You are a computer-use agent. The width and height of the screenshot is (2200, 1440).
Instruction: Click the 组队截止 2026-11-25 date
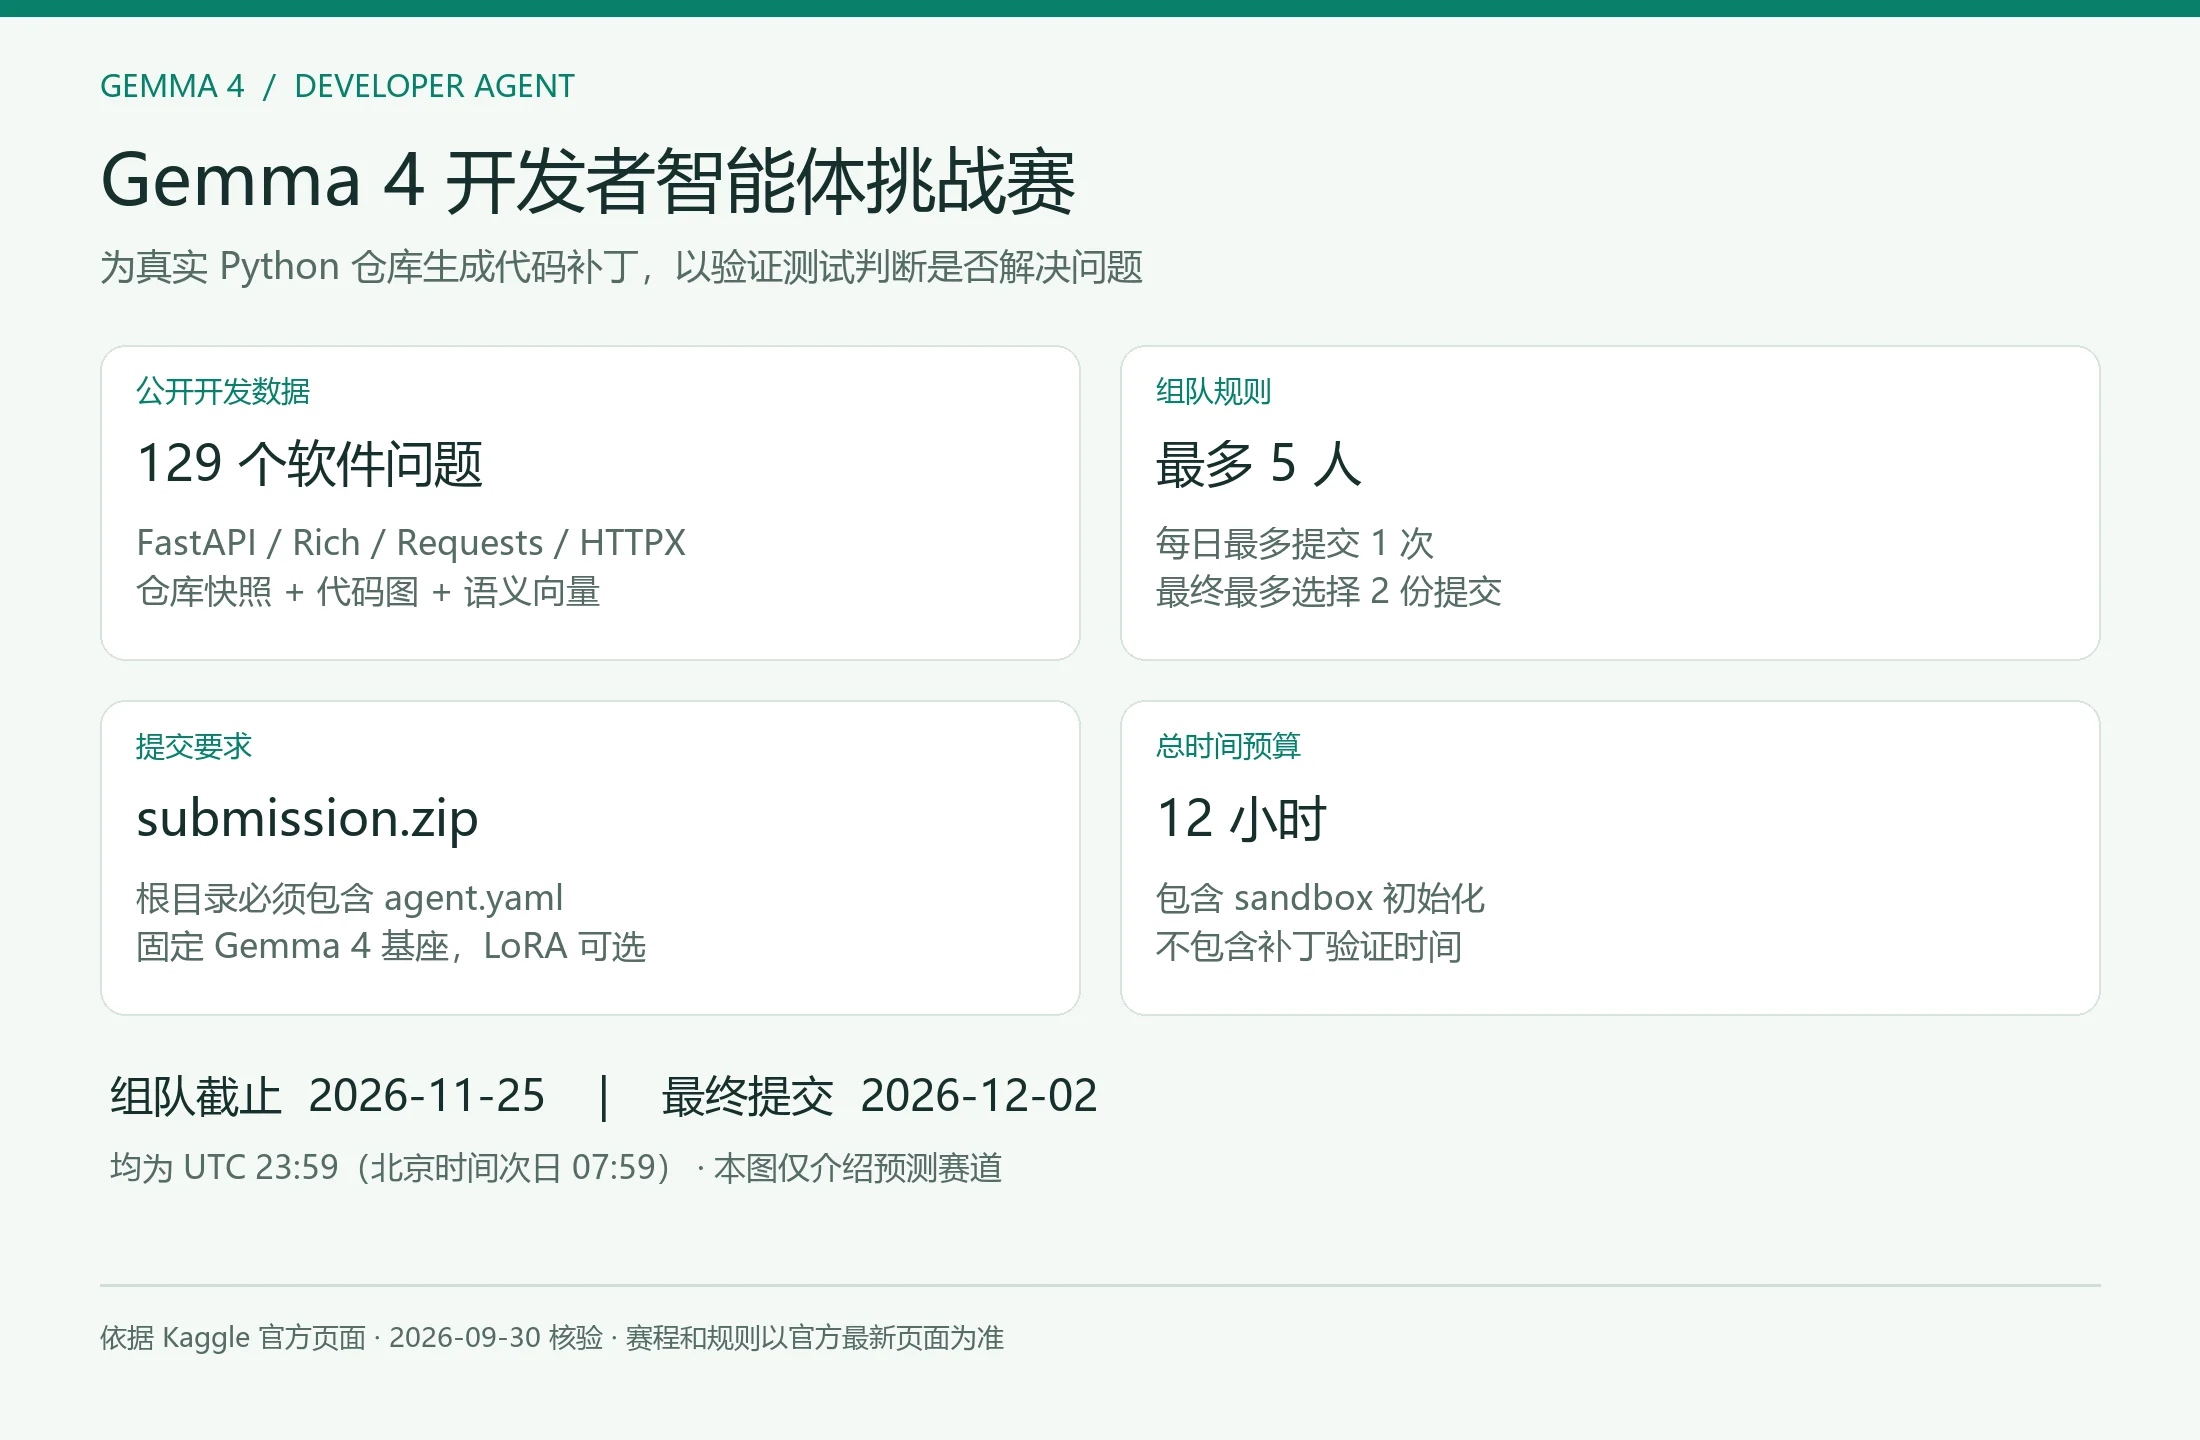coord(328,1096)
